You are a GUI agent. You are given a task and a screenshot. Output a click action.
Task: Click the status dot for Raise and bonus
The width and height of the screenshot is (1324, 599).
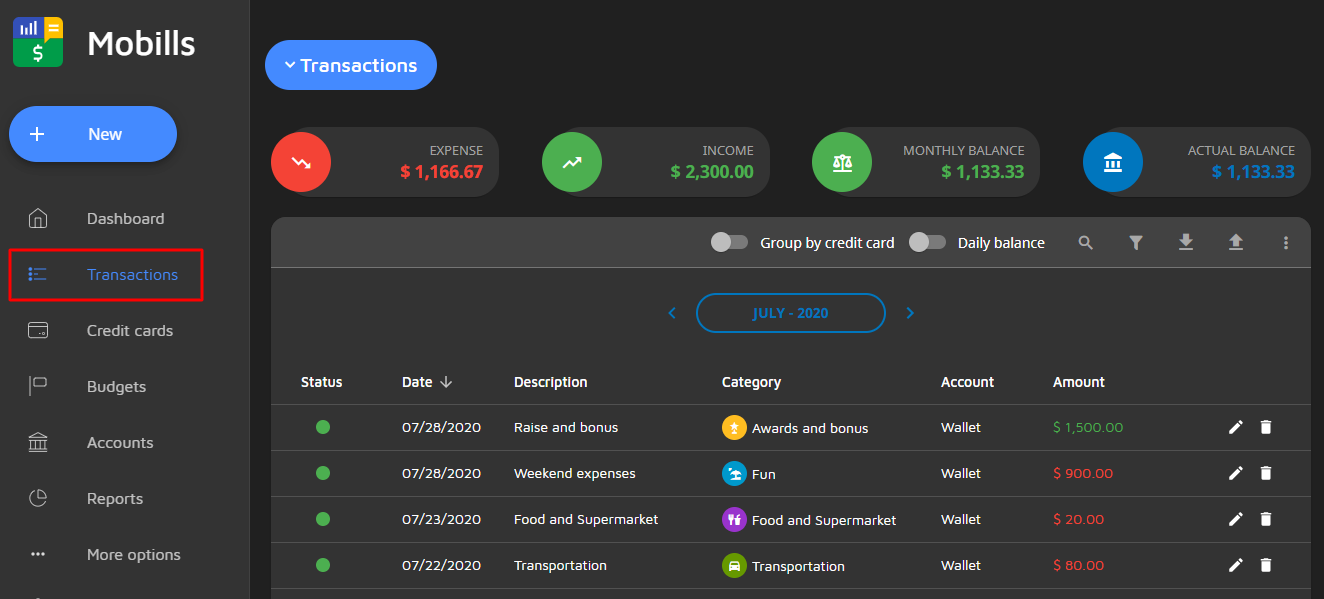click(323, 427)
